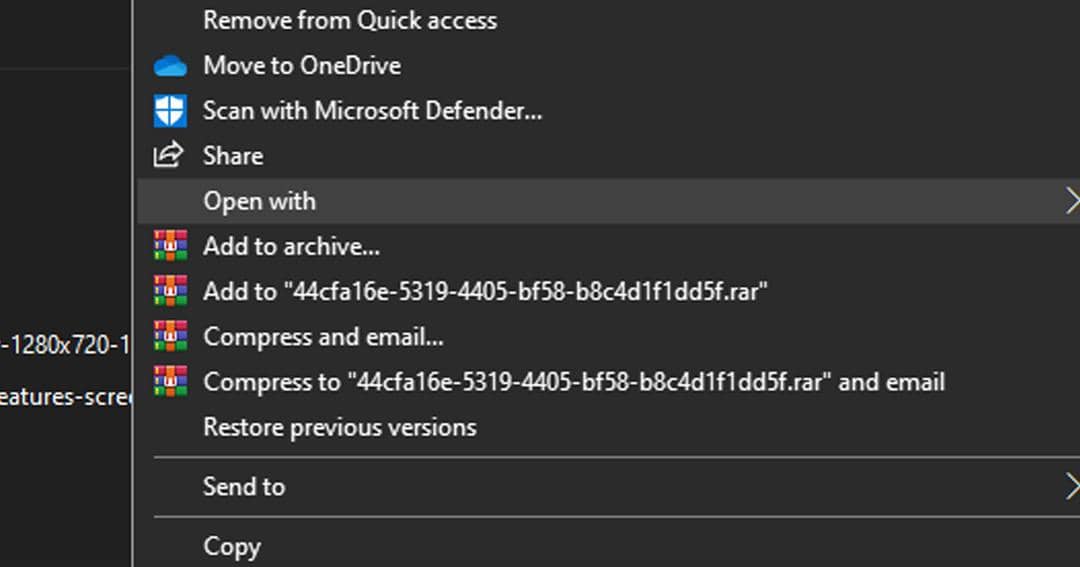The height and width of the screenshot is (567, 1080).
Task: Click the Share arrow icon
Action: coord(168,156)
